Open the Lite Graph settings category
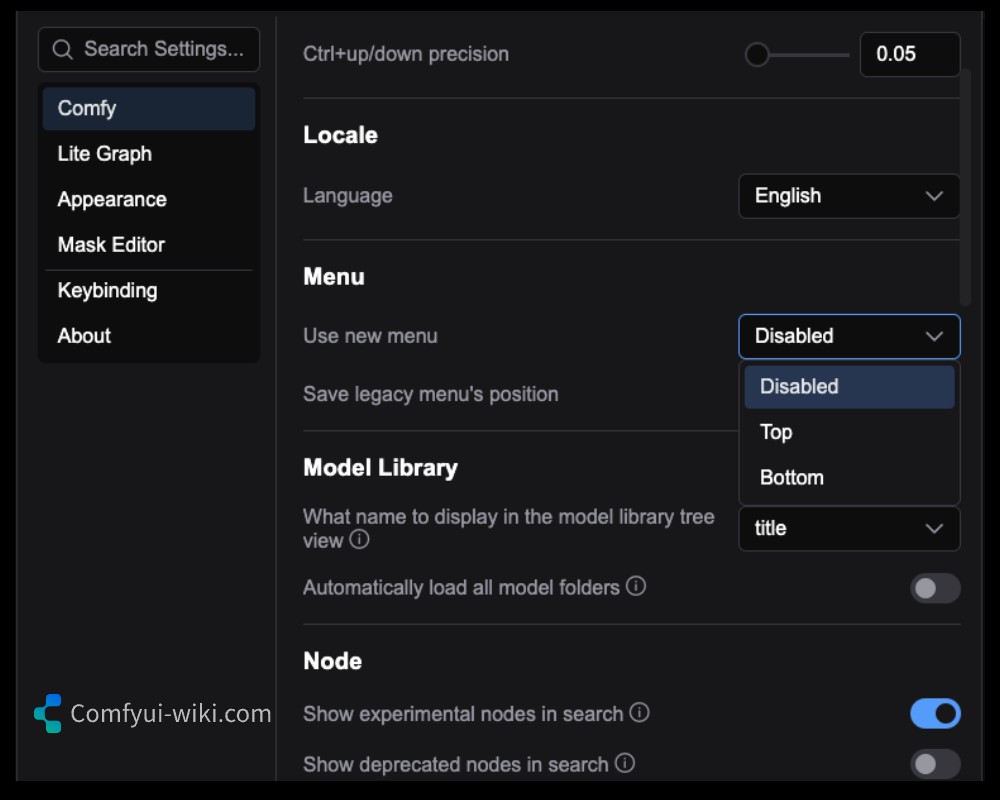The height and width of the screenshot is (800, 1000). [x=105, y=154]
